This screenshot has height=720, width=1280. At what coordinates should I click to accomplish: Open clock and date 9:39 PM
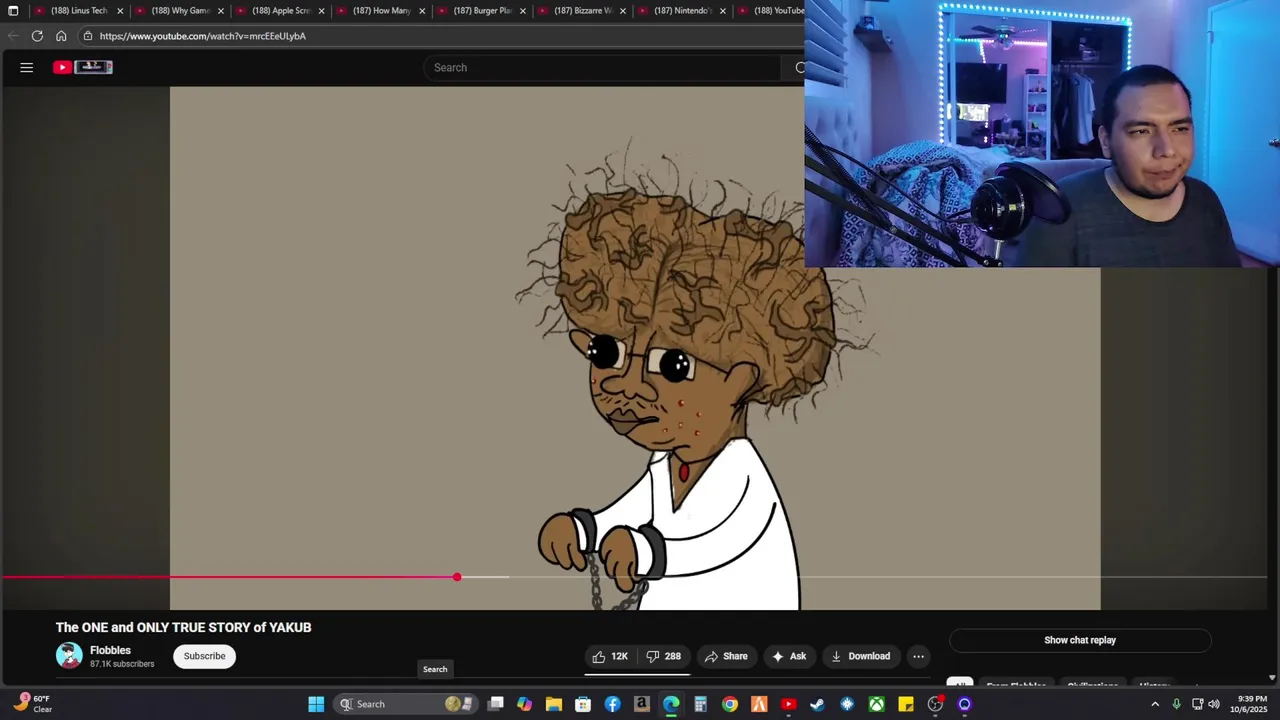pyautogui.click(x=1251, y=704)
